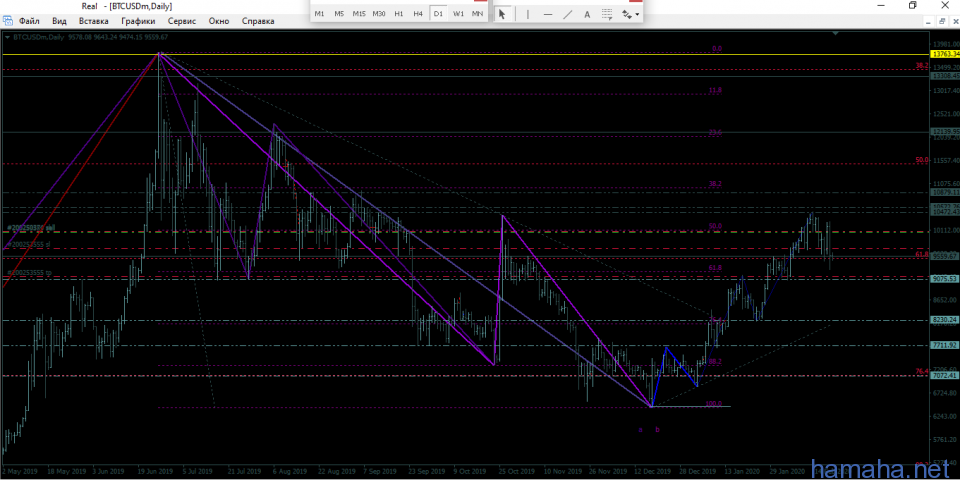Switch to H1 timeframe

pos(399,13)
